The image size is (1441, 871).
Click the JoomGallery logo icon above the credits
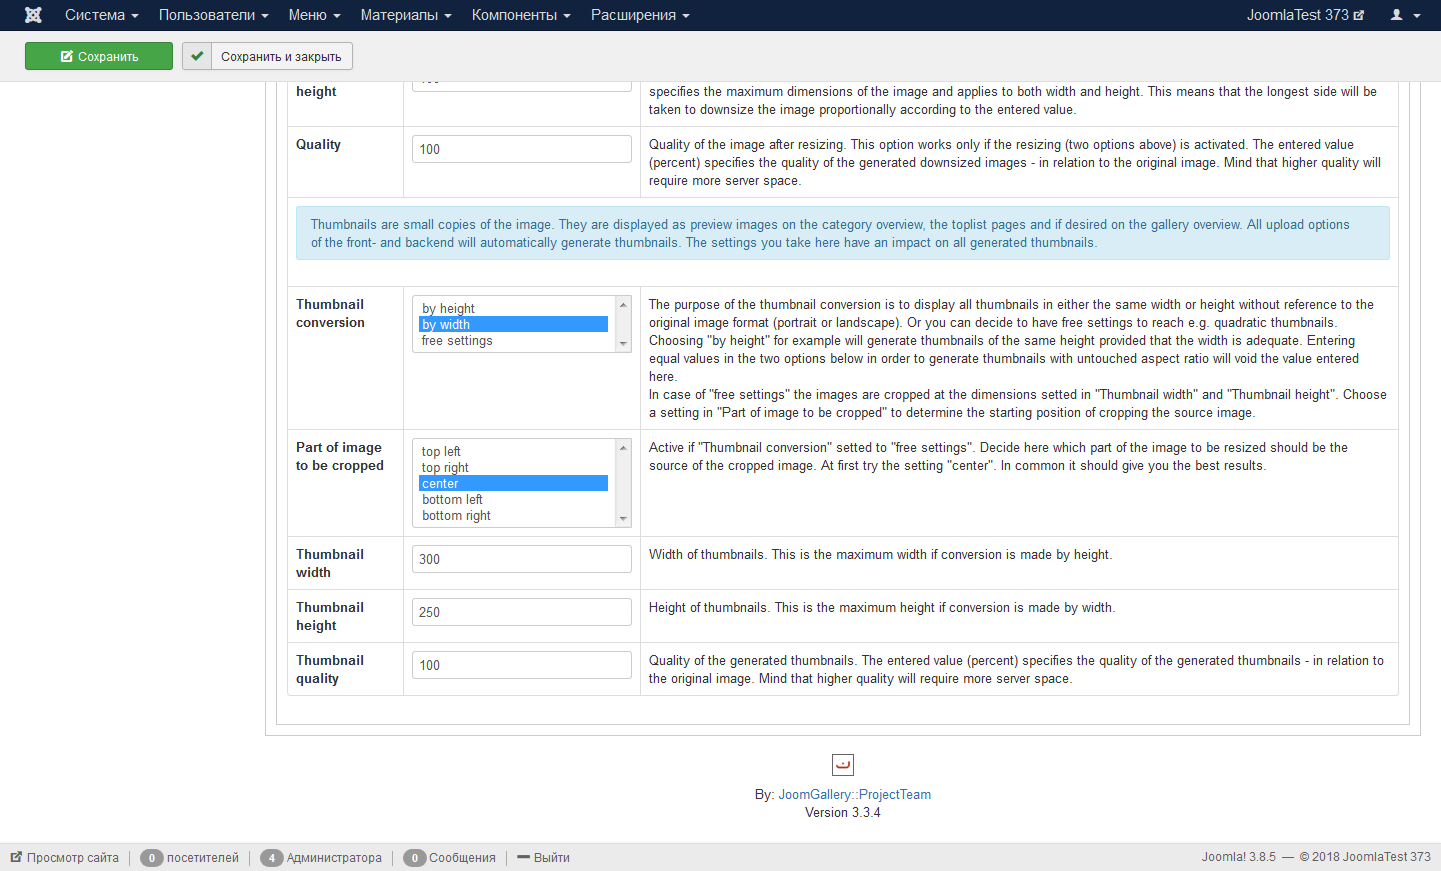tap(843, 765)
